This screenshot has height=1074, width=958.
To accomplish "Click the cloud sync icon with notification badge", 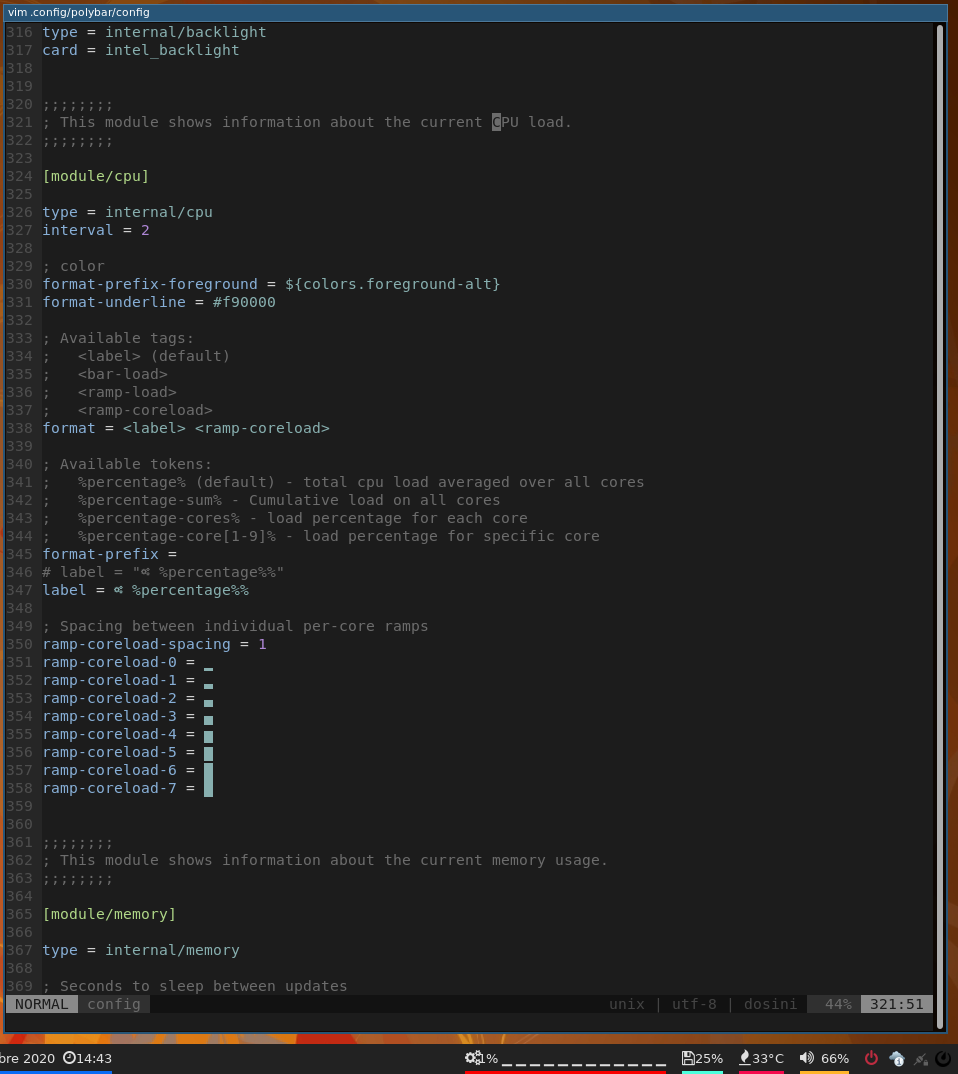I will tap(897, 1057).
